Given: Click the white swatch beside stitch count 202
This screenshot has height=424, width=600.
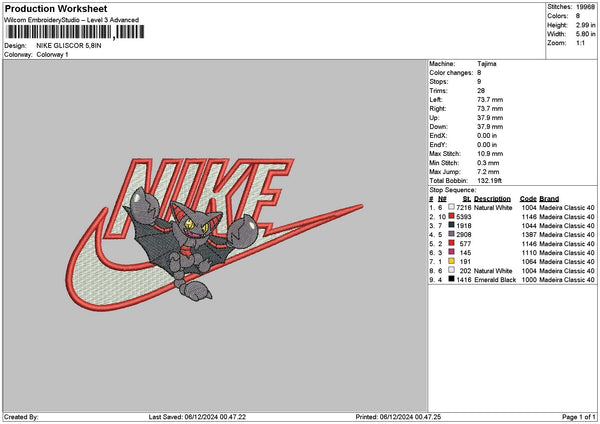Looking at the screenshot, I should tap(452, 270).
